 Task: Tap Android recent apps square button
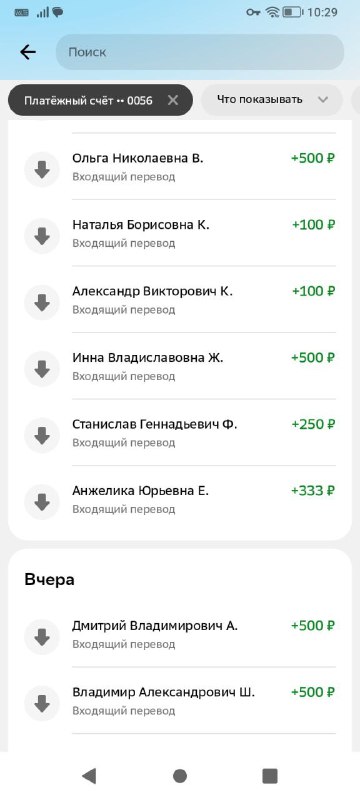tap(270, 776)
